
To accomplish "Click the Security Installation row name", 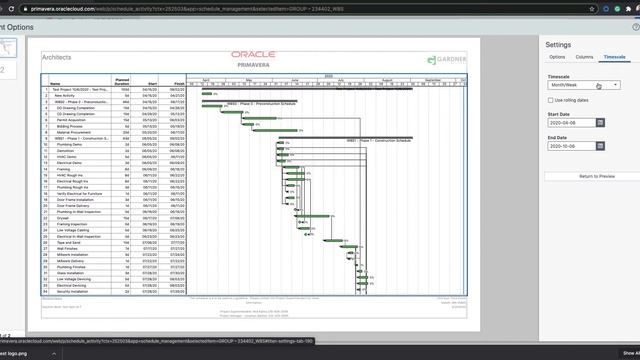I will click(72, 291).
